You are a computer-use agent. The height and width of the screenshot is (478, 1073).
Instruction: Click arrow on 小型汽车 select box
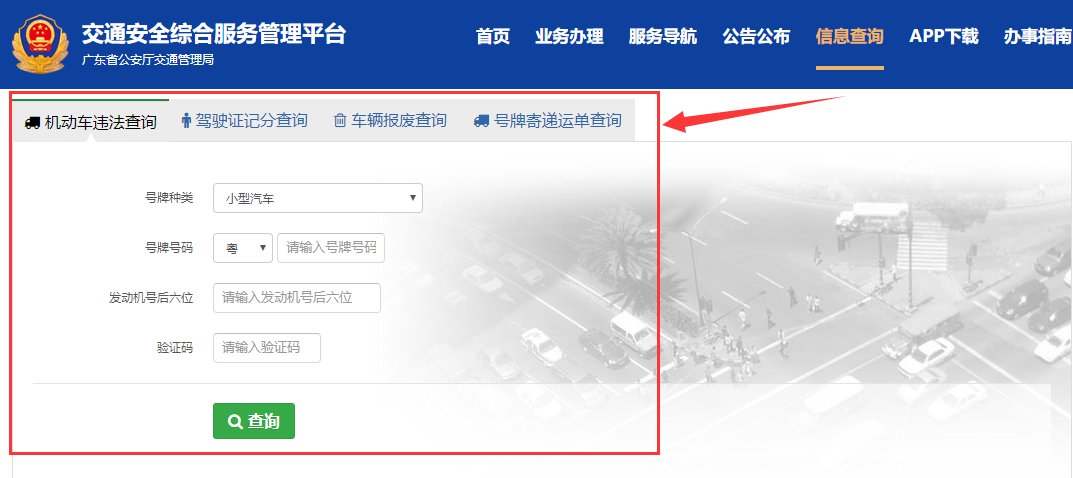pos(412,198)
